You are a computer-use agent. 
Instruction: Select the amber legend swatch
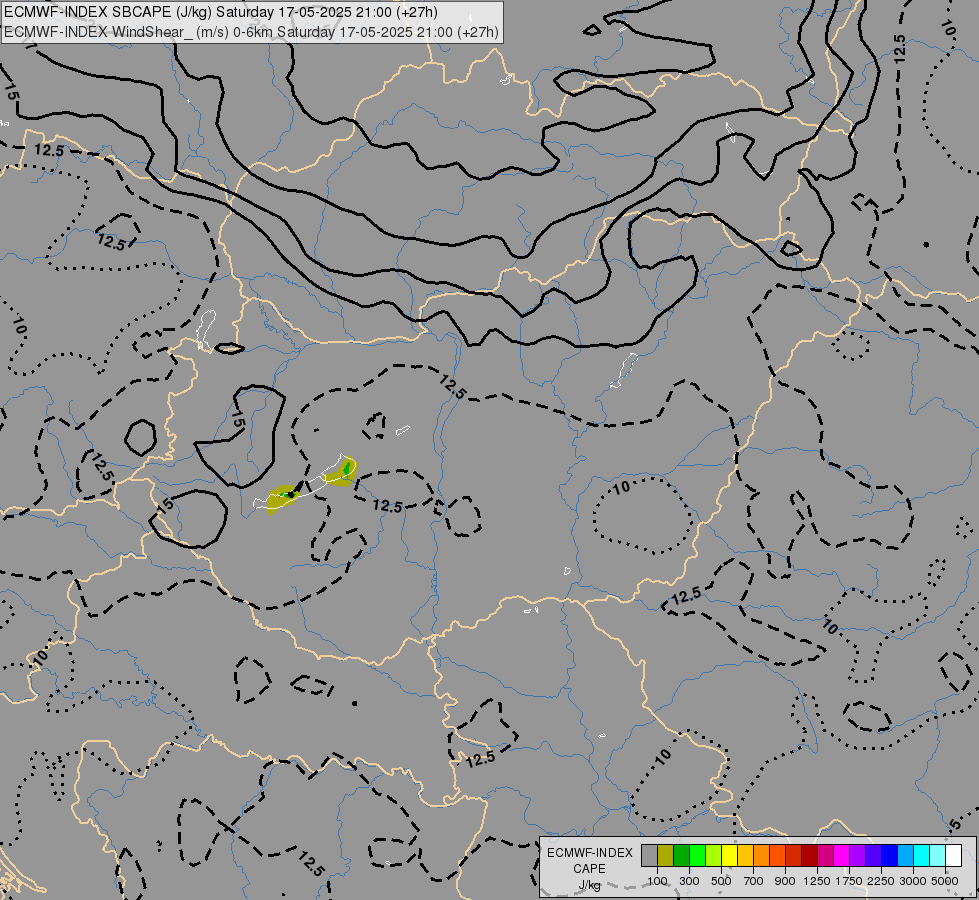coord(745,856)
